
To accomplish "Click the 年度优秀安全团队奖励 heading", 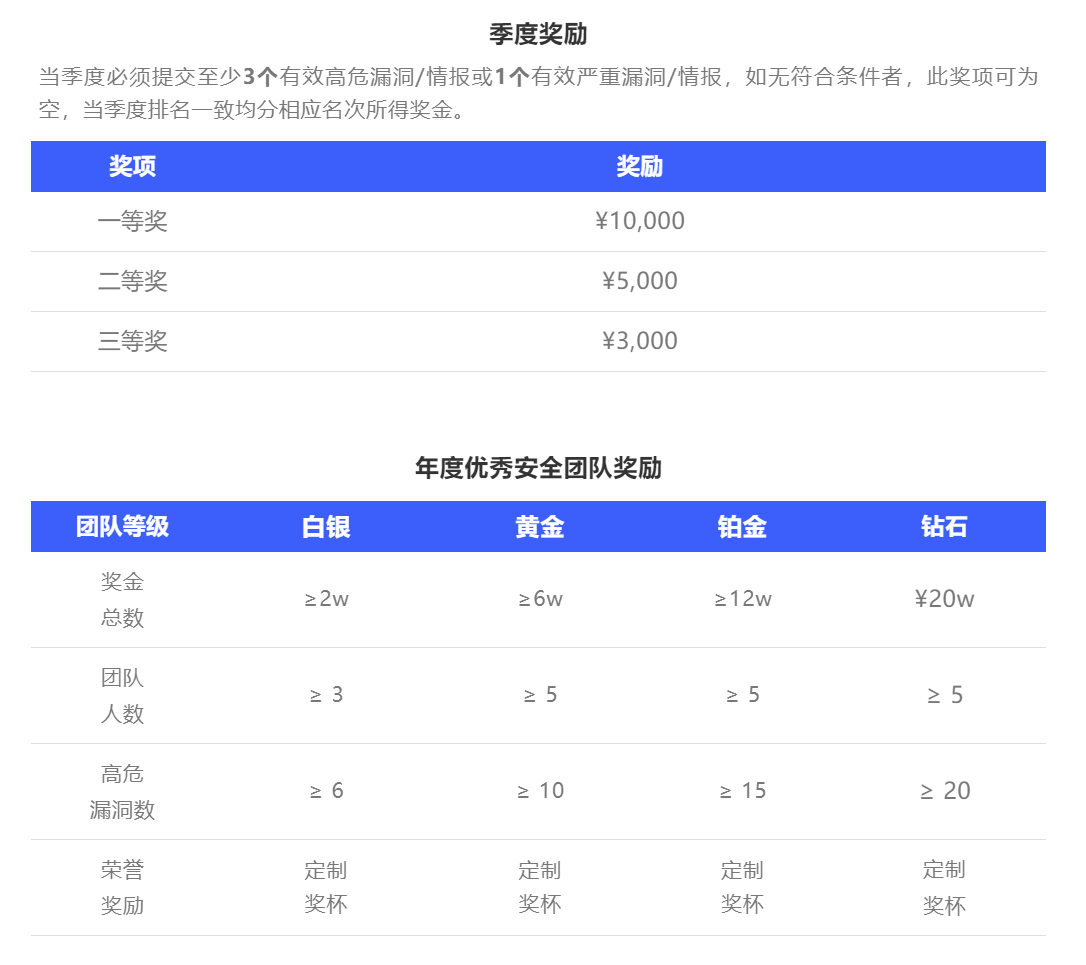I will coord(538,468).
